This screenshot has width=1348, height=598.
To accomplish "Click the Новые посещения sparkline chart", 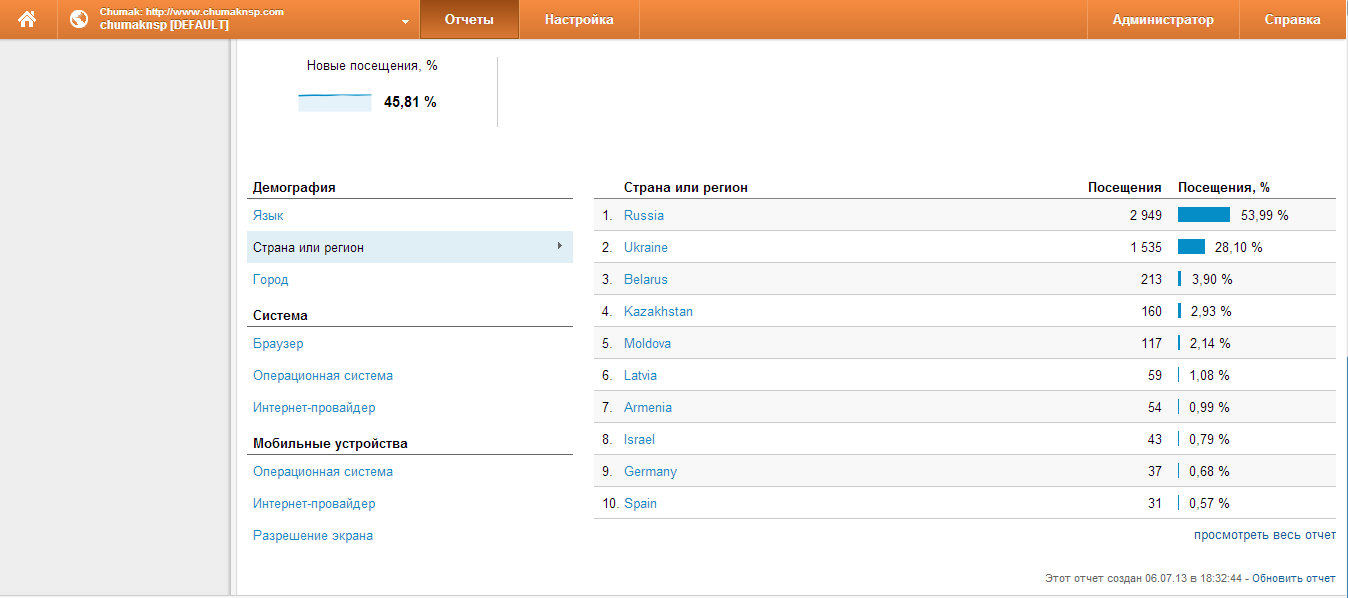I will [335, 102].
